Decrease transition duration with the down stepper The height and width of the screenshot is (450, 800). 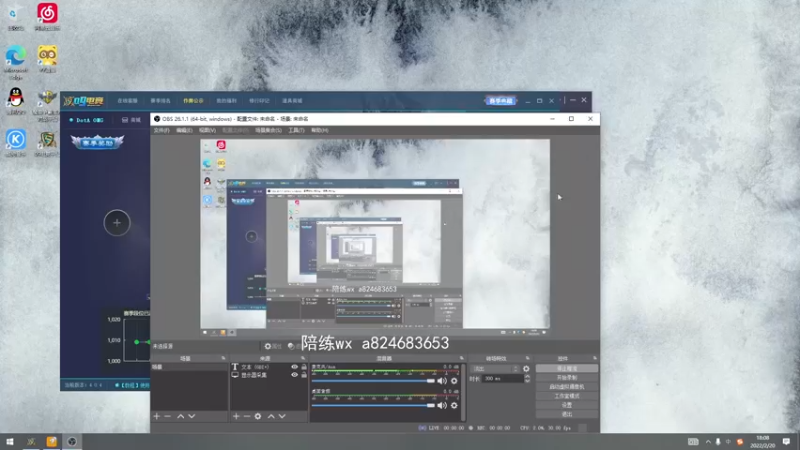click(x=527, y=381)
